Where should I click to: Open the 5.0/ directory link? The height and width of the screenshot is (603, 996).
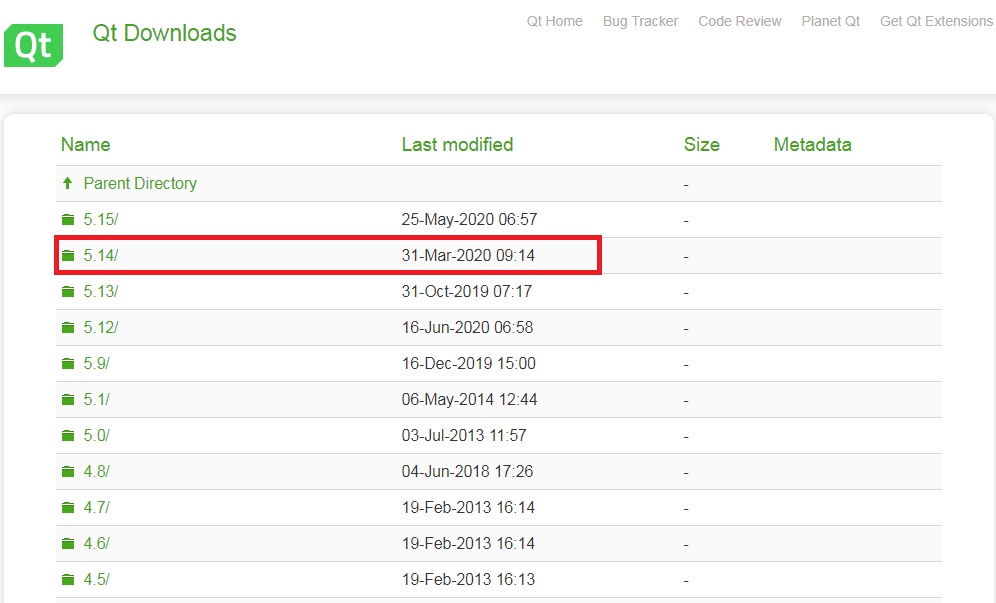[97, 435]
